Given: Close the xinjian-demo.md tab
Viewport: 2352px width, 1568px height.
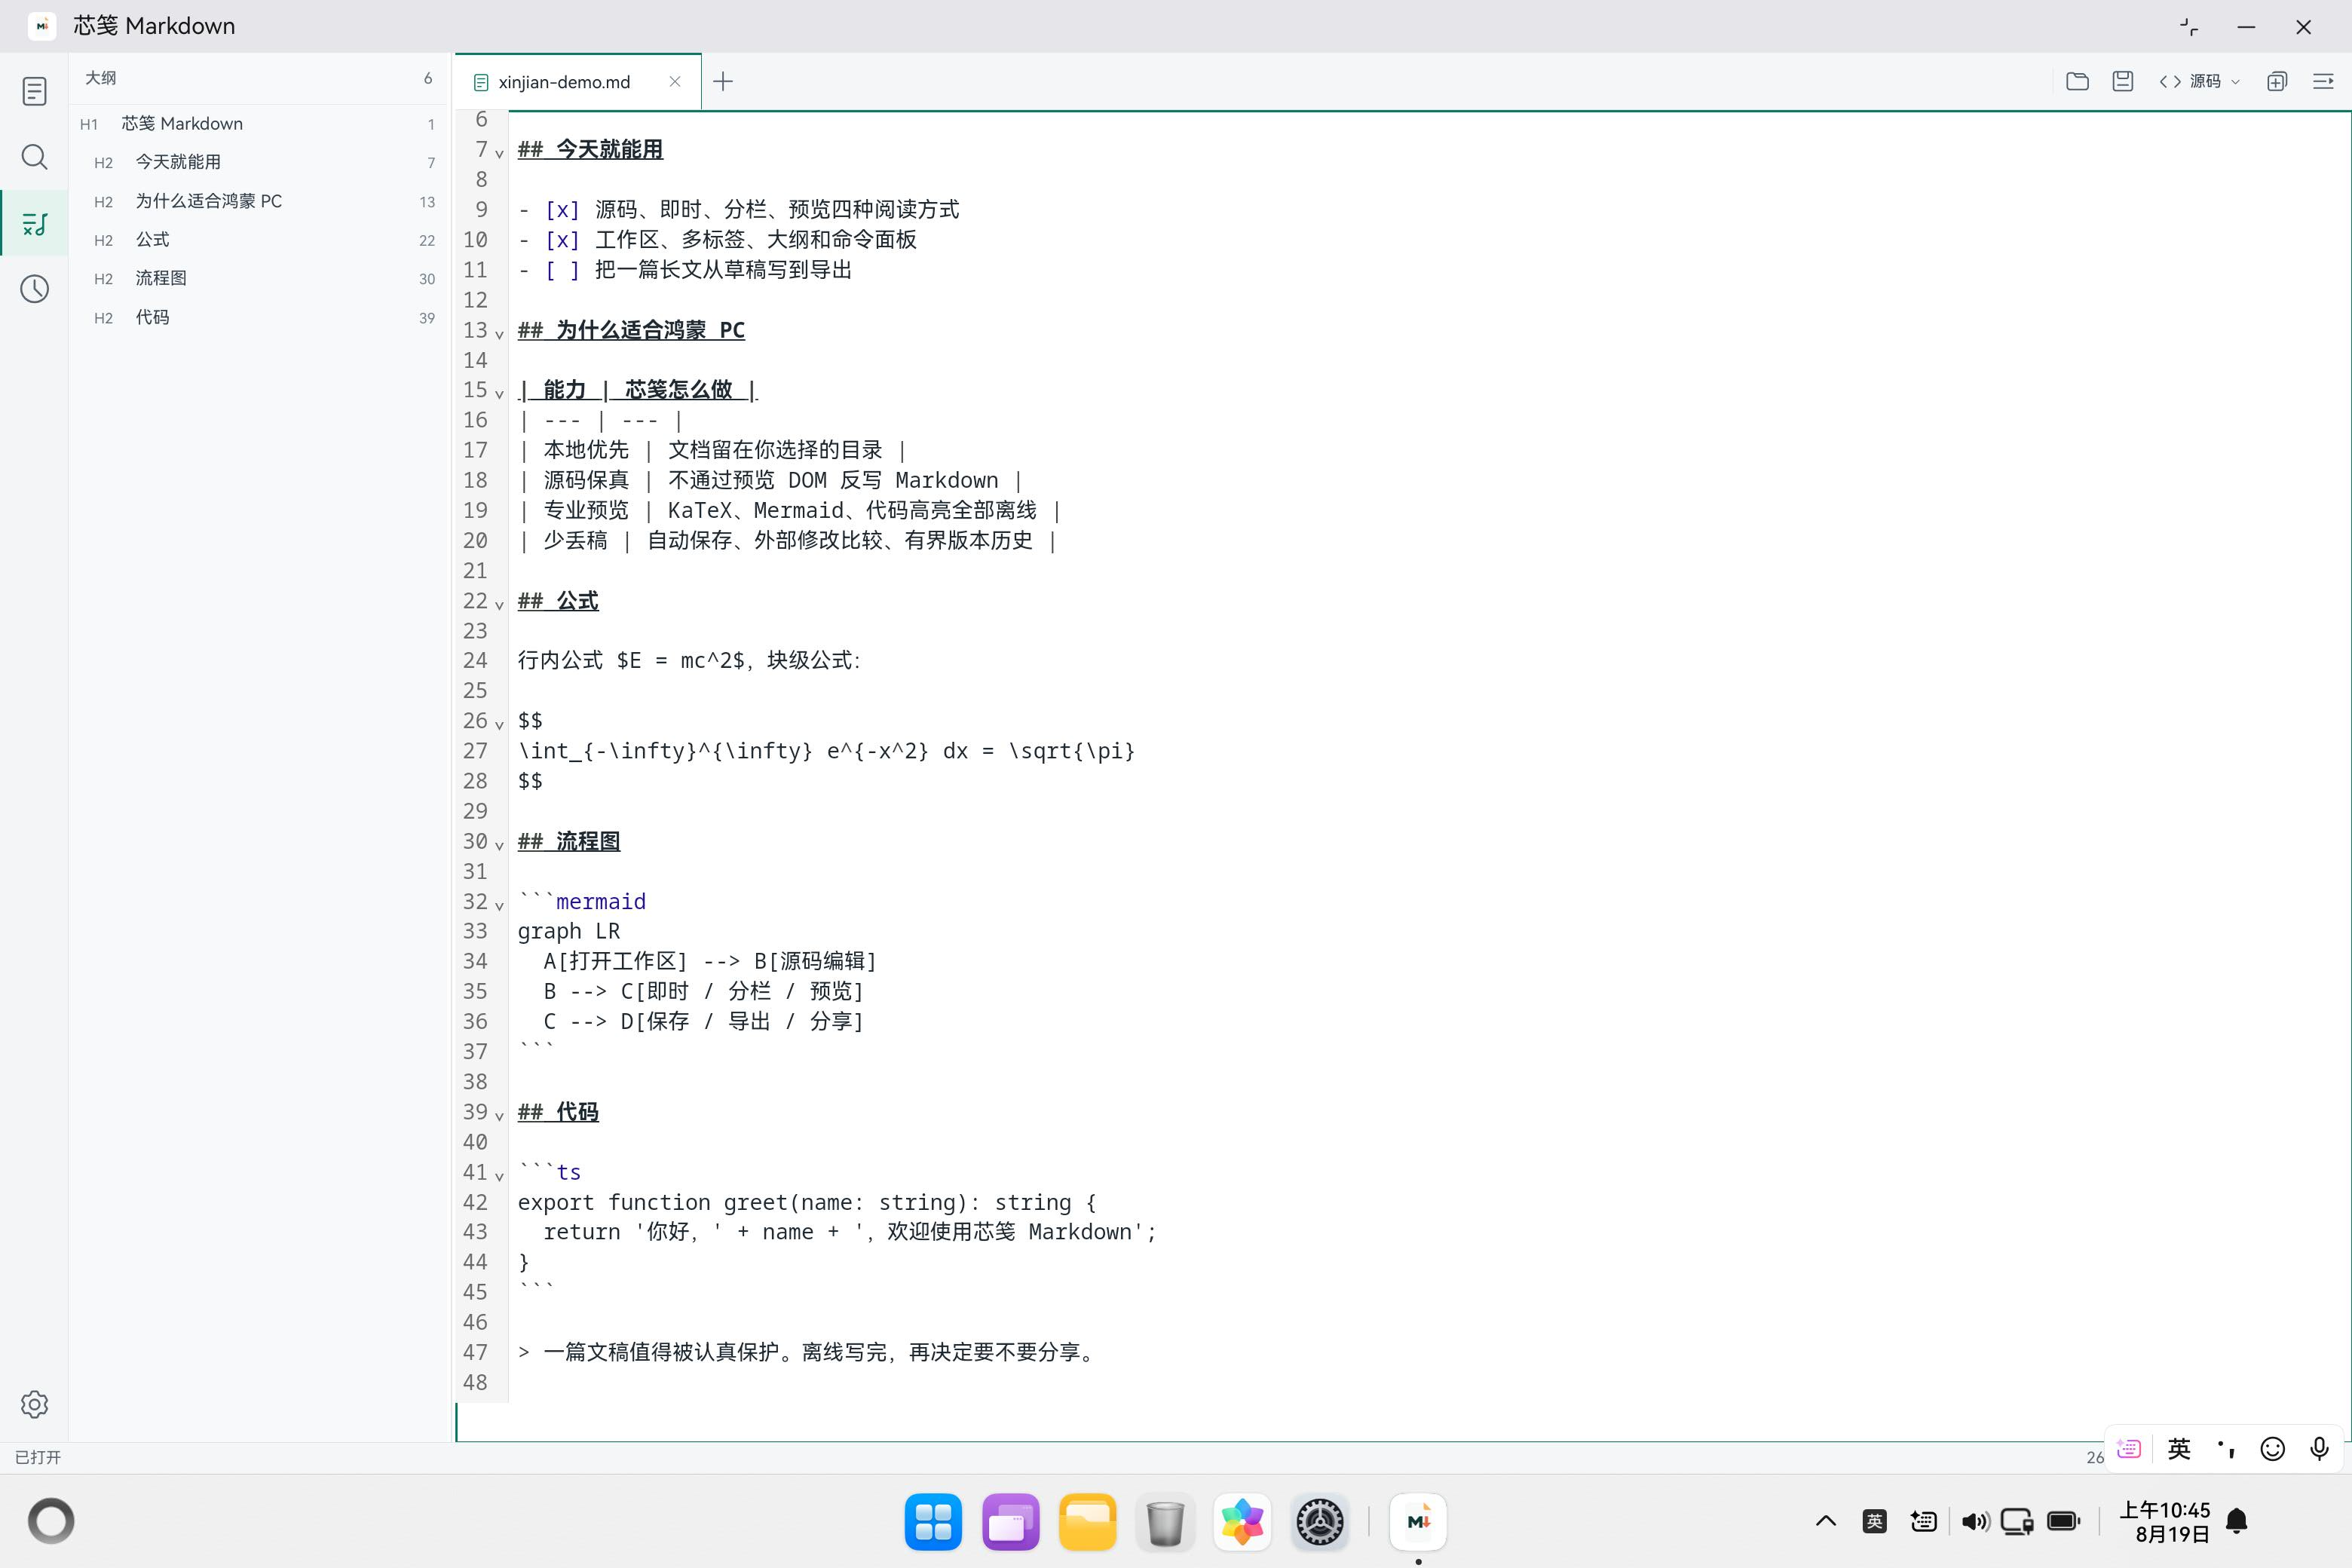Looking at the screenshot, I should click(x=675, y=81).
